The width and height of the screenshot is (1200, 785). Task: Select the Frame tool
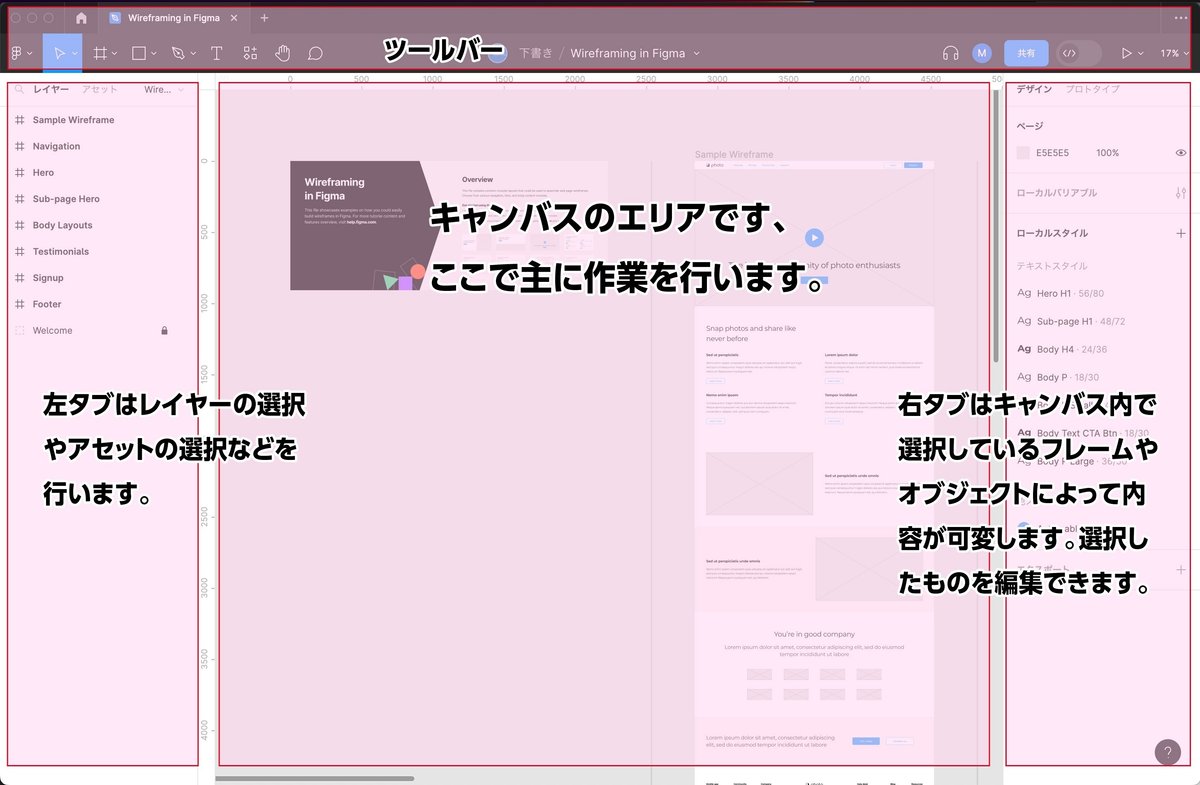click(99, 53)
